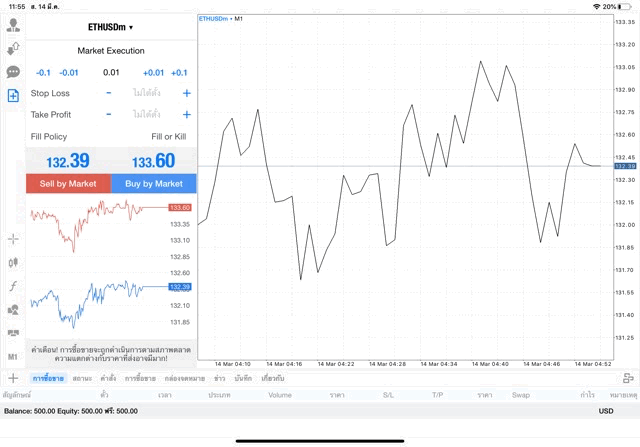
Task: Decrease volume by 0.1
Action: [x=43, y=72]
